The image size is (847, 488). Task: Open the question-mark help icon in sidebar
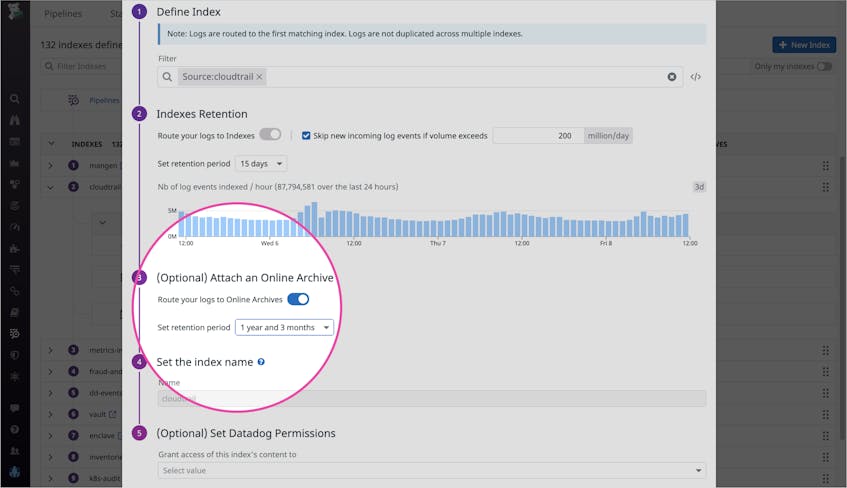click(x=15, y=430)
